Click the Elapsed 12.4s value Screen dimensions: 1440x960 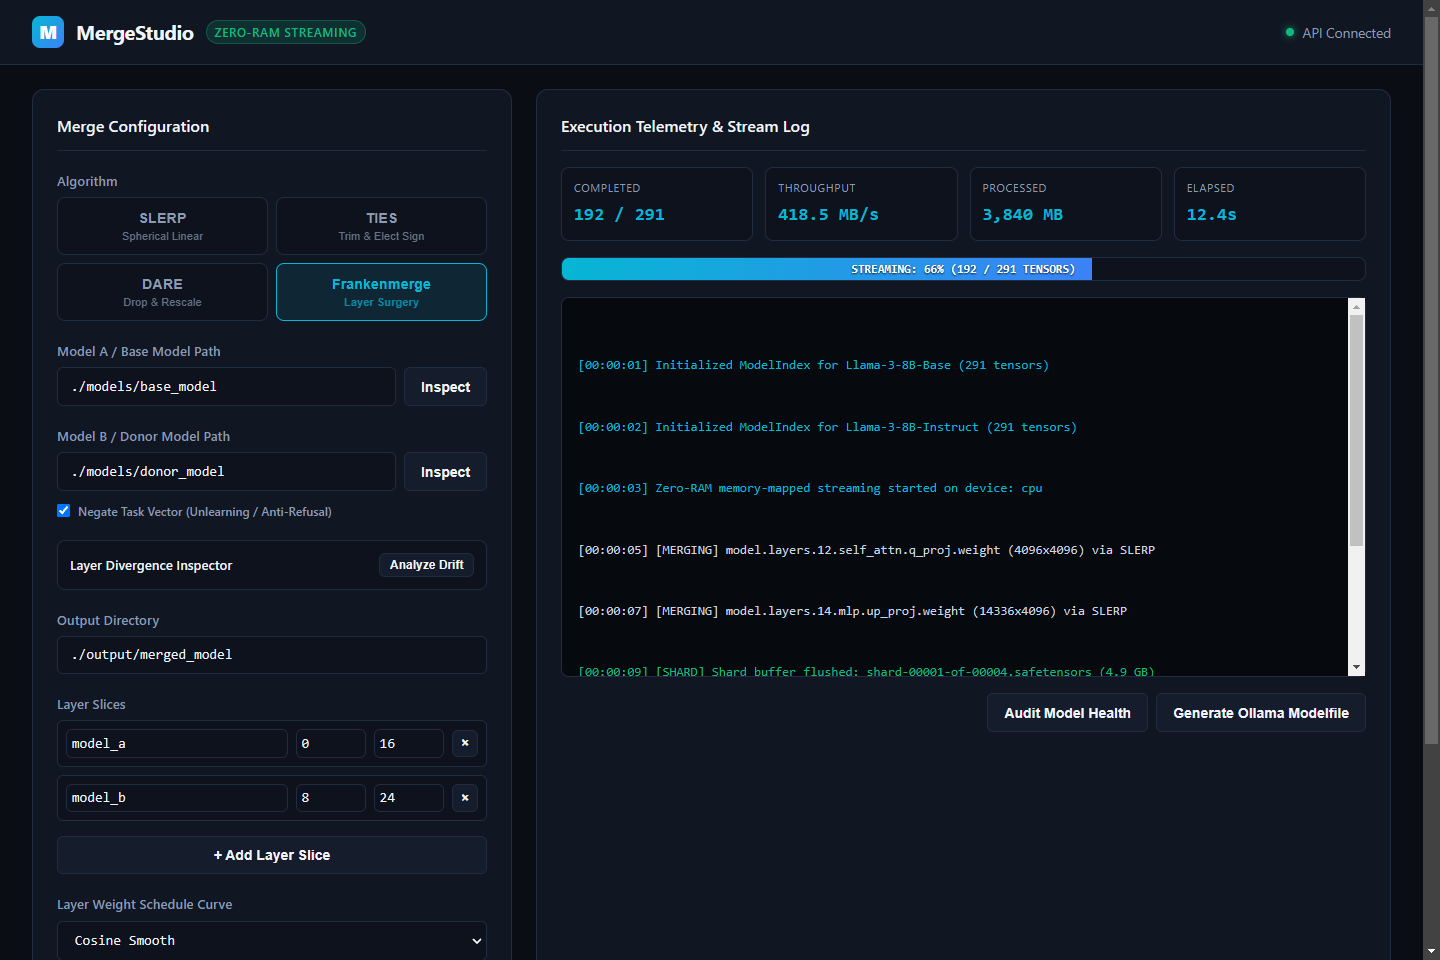[x=1211, y=214]
